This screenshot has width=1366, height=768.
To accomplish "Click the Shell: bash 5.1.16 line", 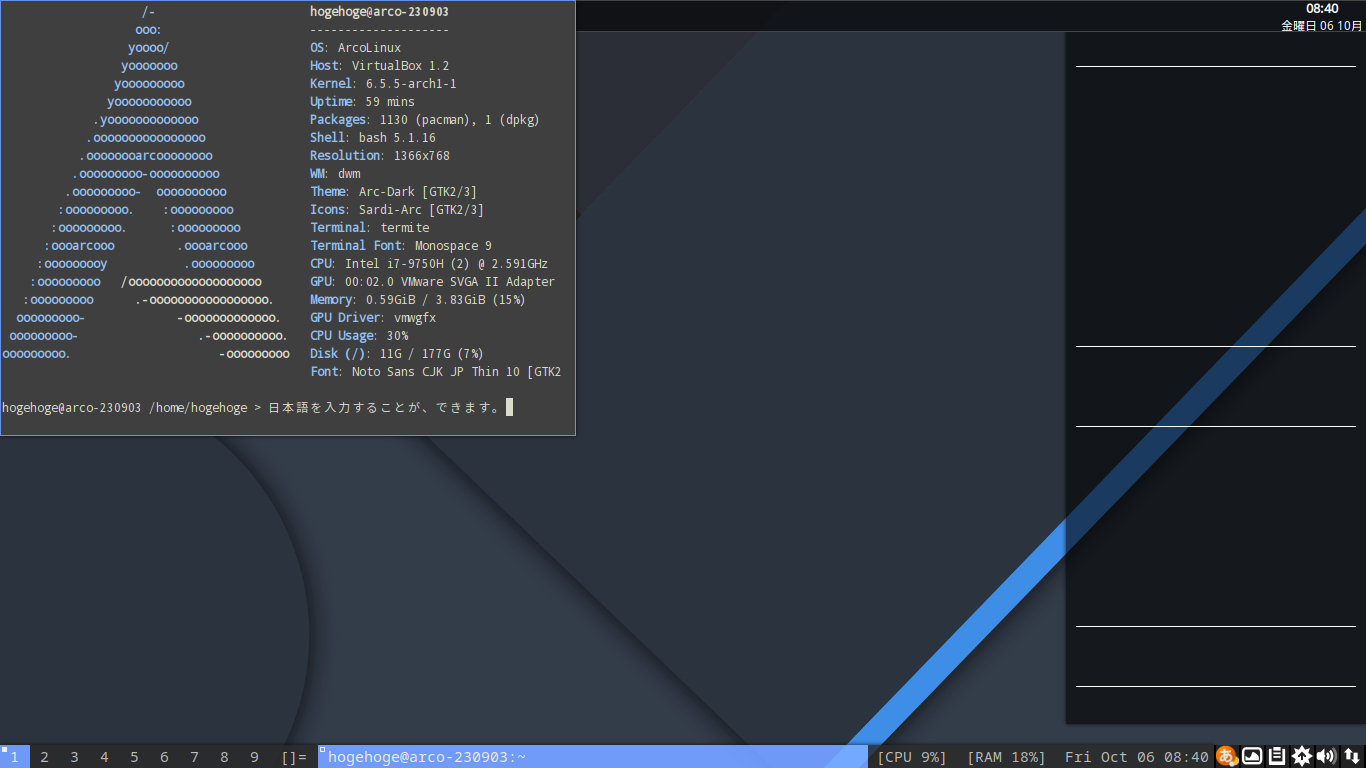I will [373, 137].
